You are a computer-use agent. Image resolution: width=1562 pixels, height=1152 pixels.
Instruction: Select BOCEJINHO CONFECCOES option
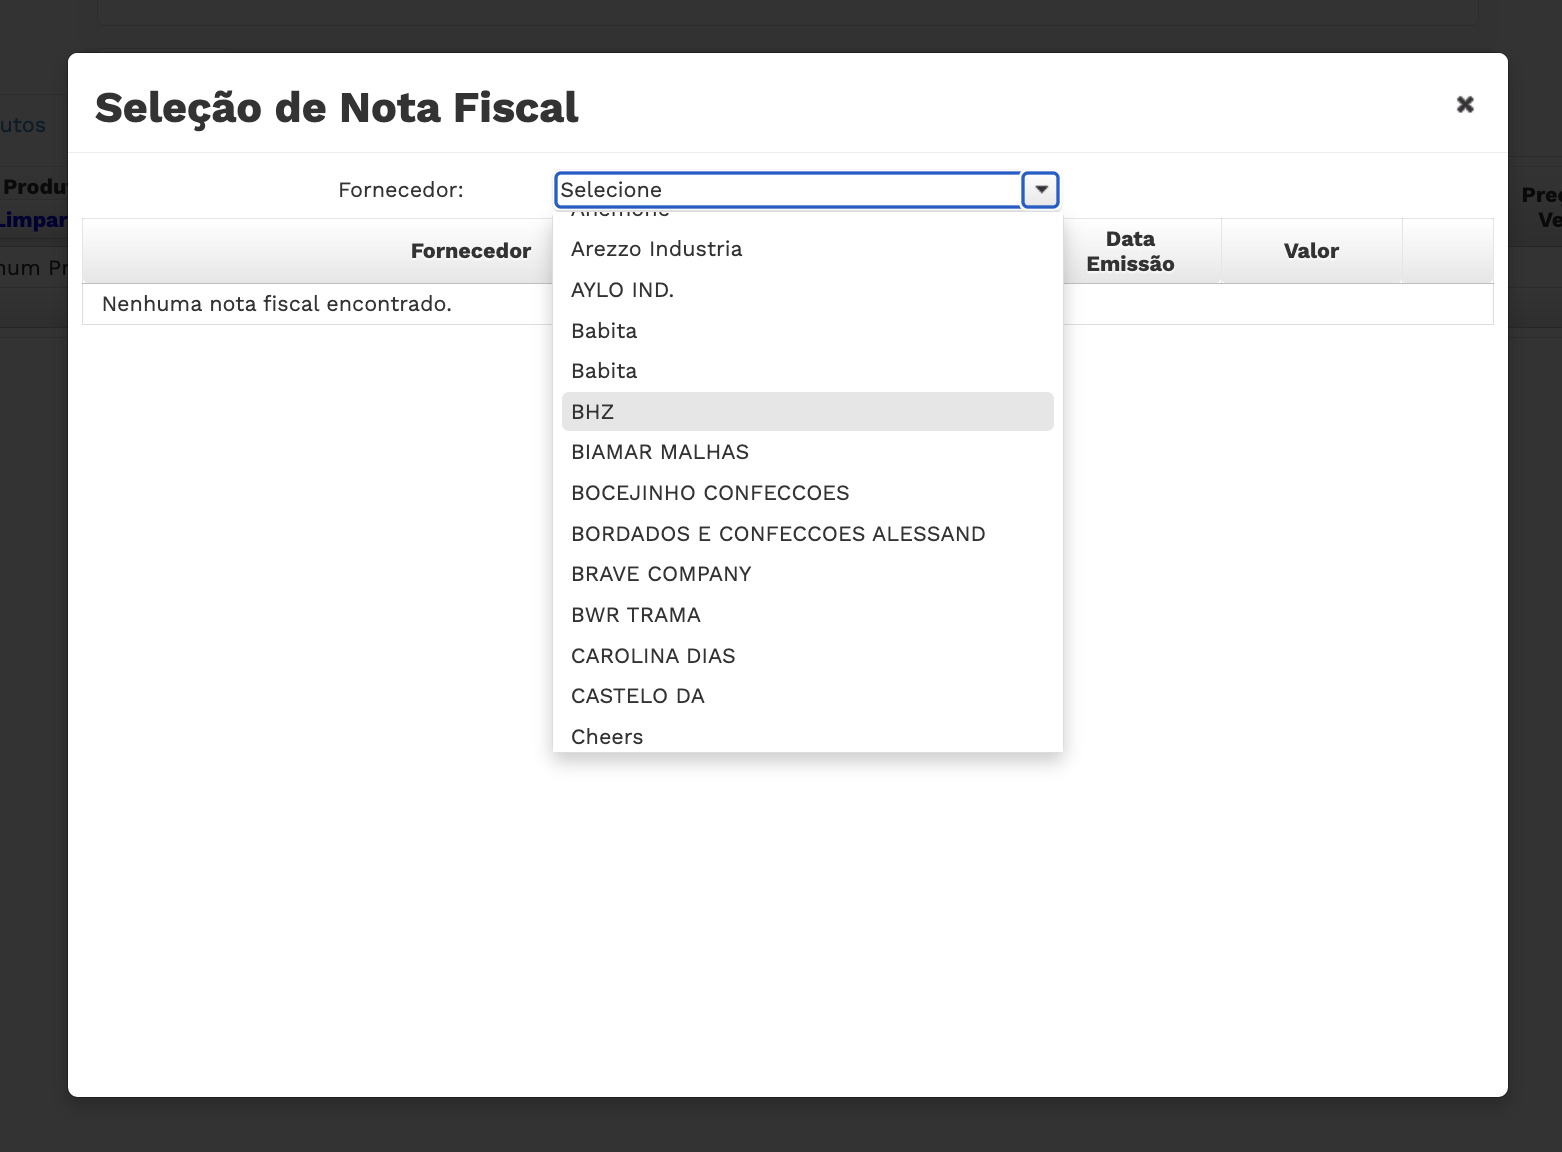click(x=710, y=493)
